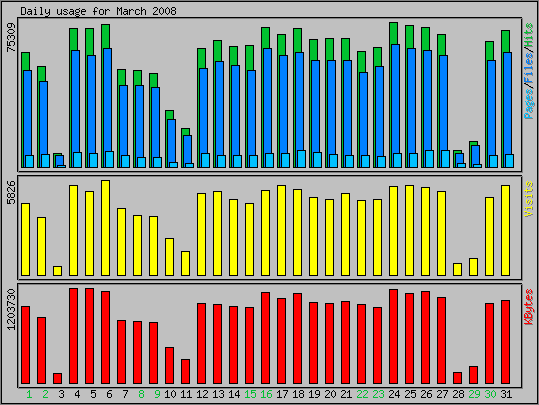Select the red KBytes bar for day 29
This screenshot has height=405, width=539.
click(473, 375)
